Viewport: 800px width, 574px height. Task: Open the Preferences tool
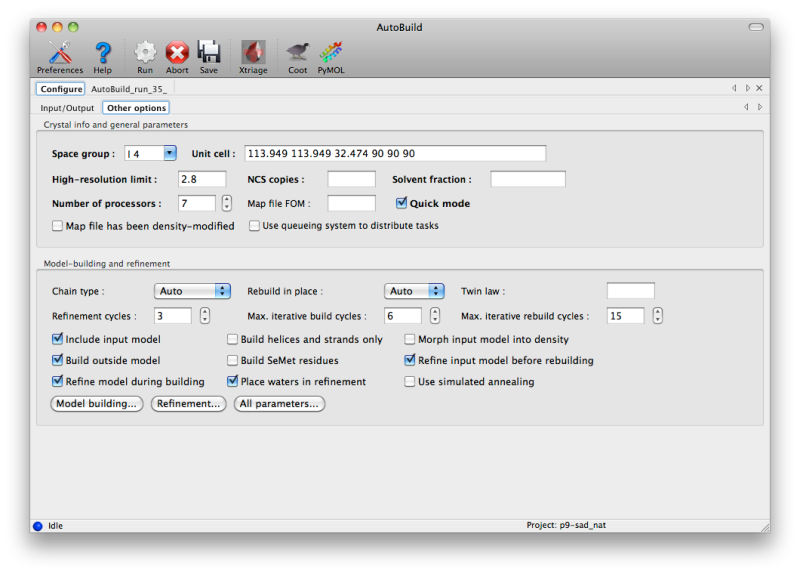(60, 57)
